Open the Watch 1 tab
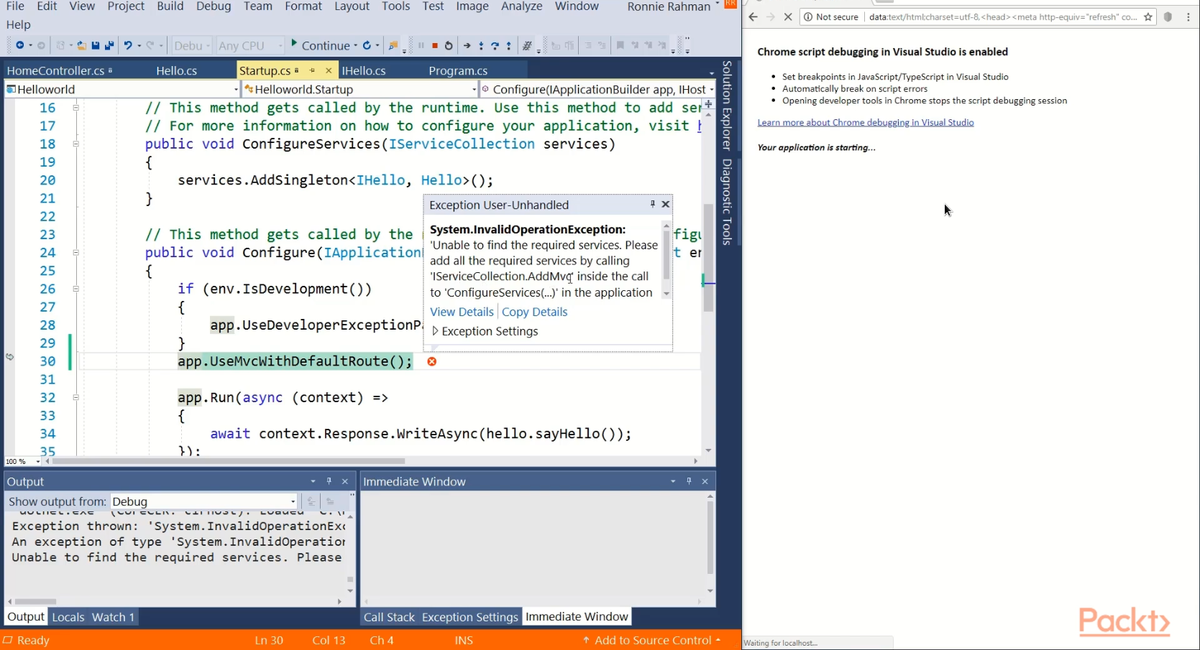 (x=113, y=617)
